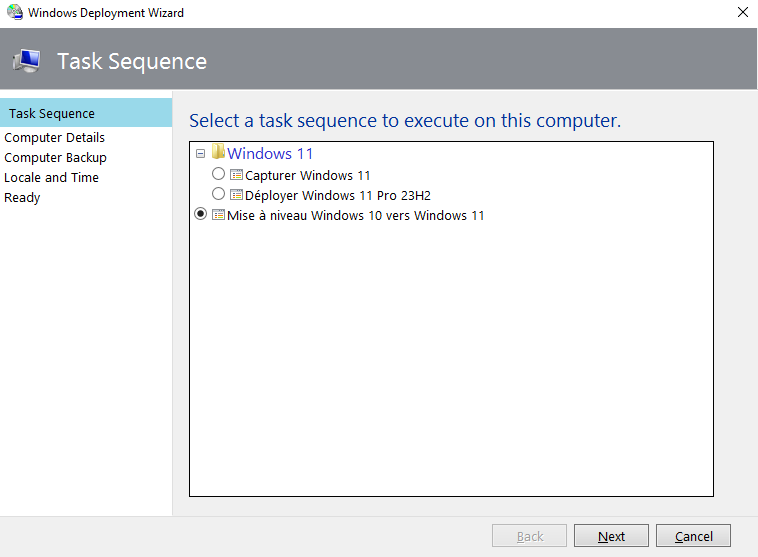Collapse the Windows 11 folder tree node
The height and width of the screenshot is (557, 758).
(x=201, y=154)
